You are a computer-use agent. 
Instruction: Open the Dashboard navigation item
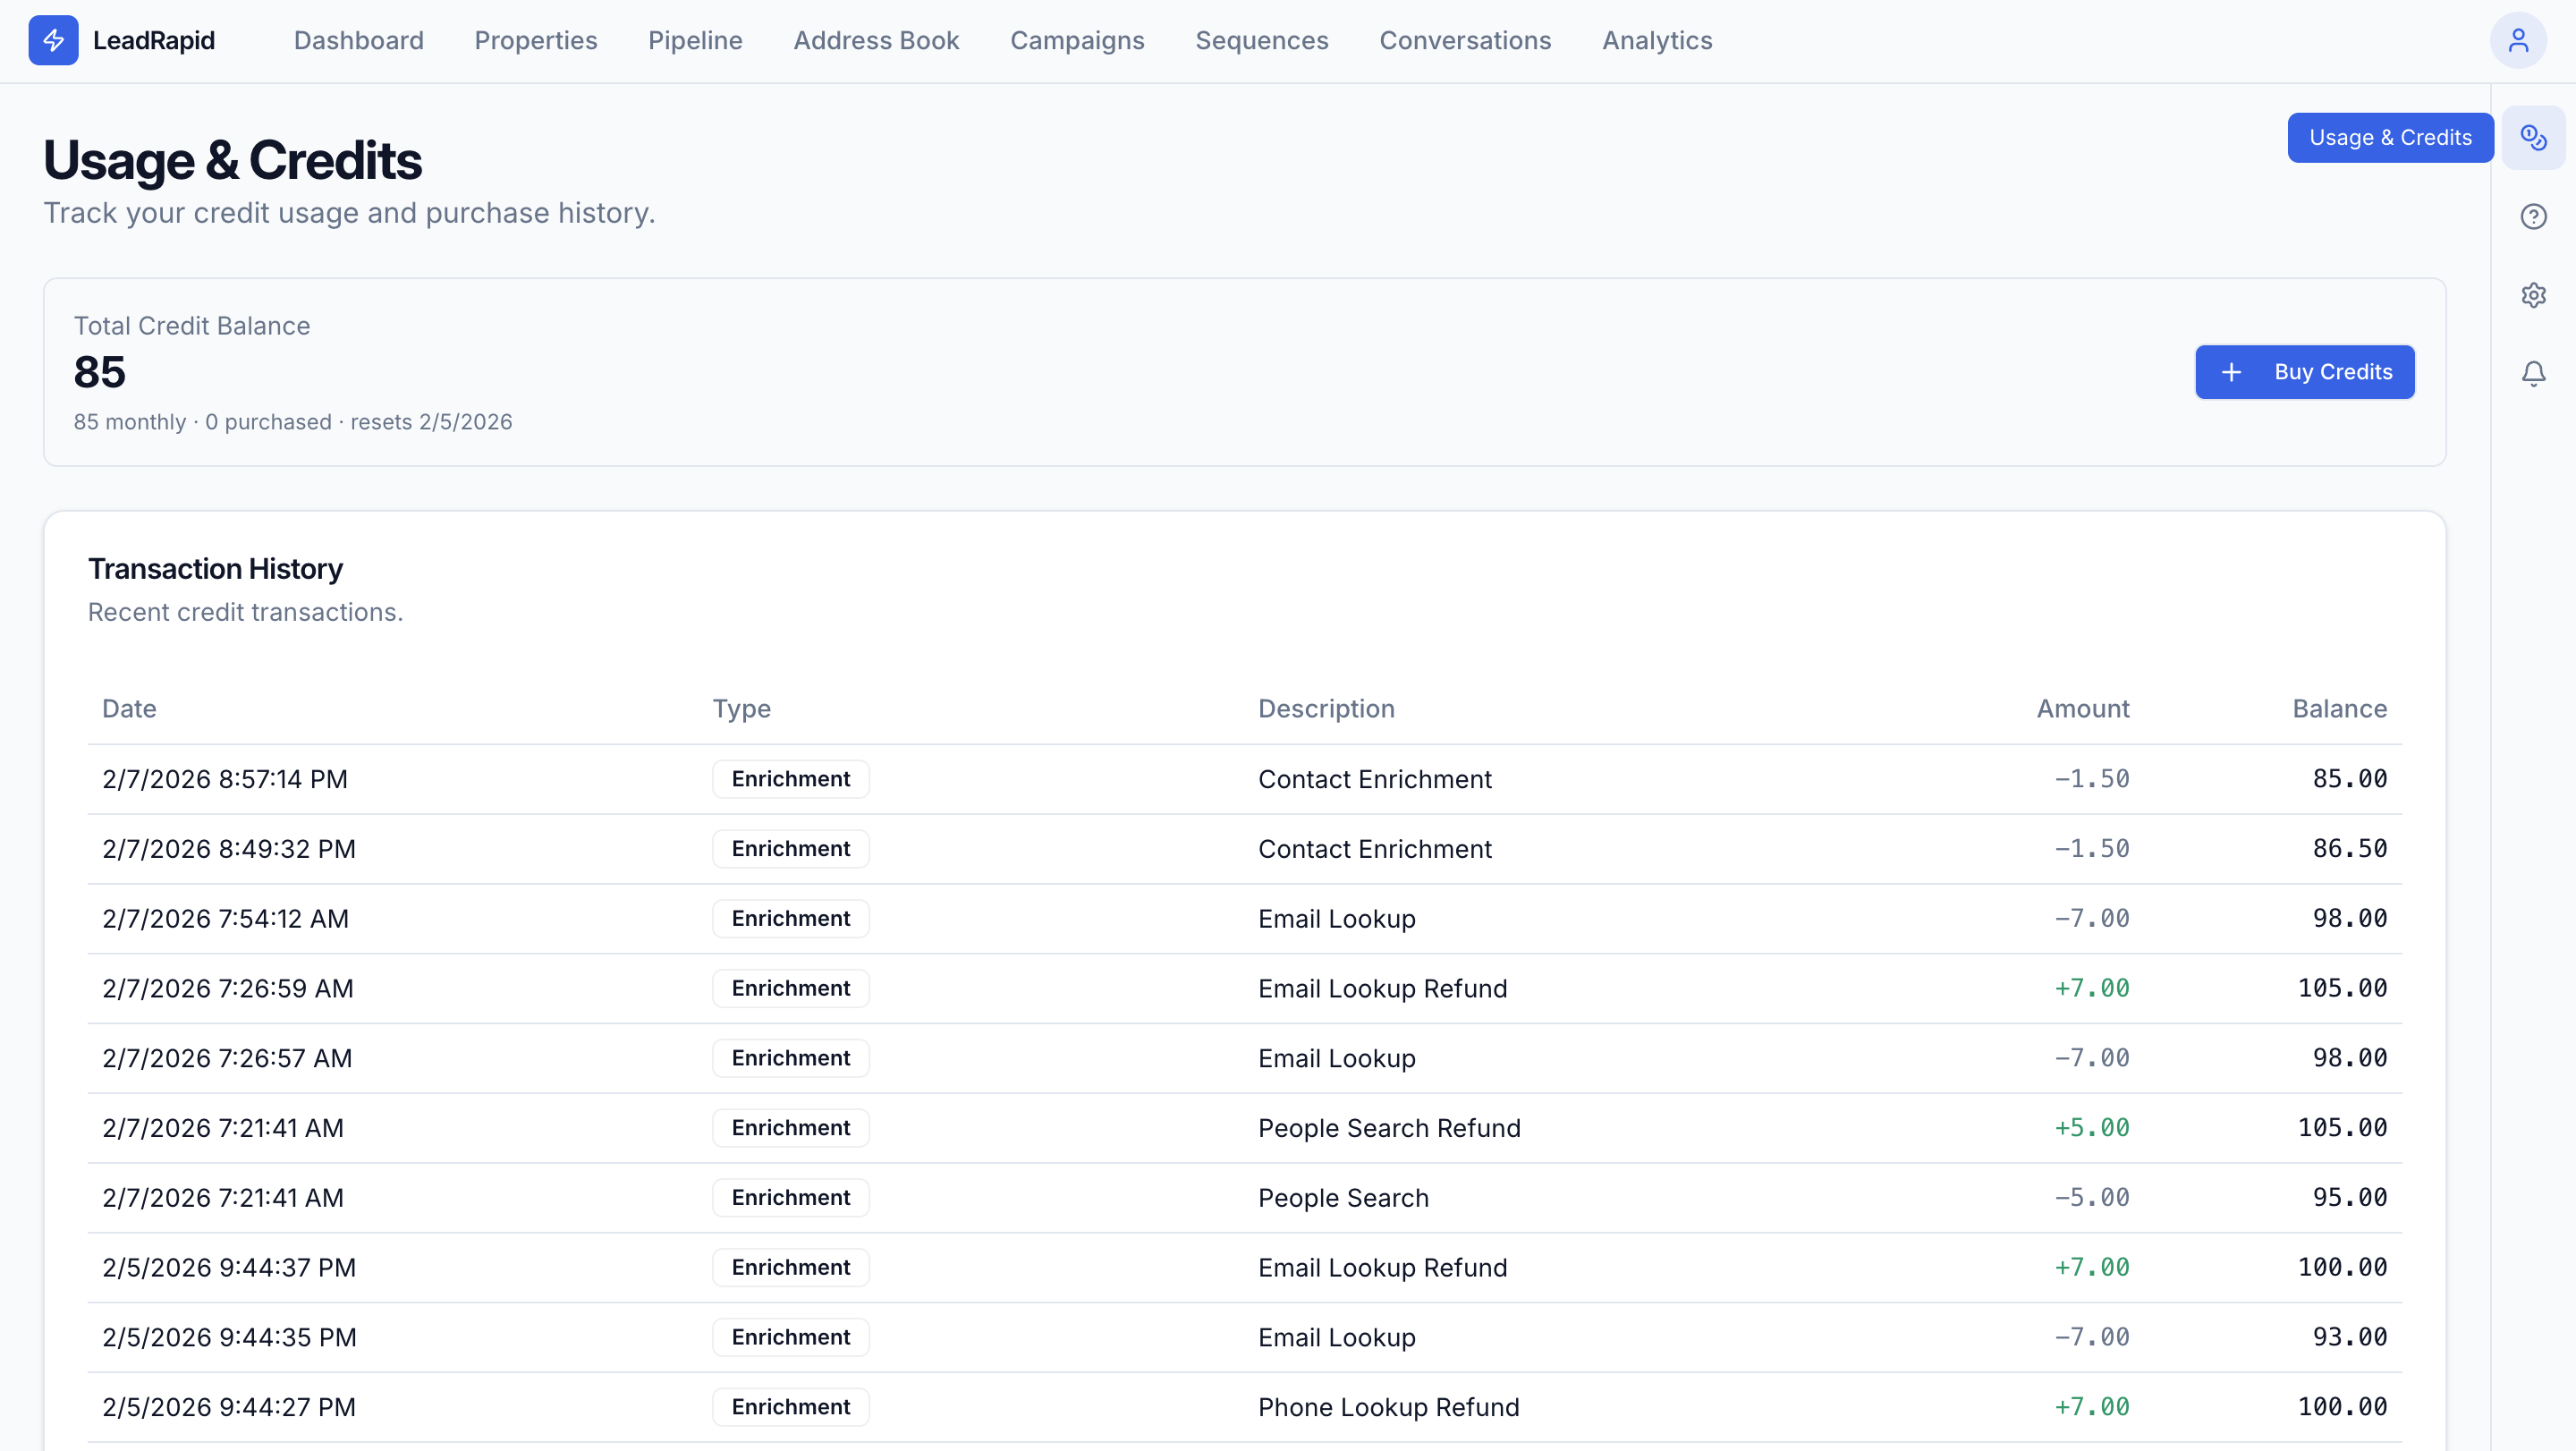pyautogui.click(x=358, y=40)
